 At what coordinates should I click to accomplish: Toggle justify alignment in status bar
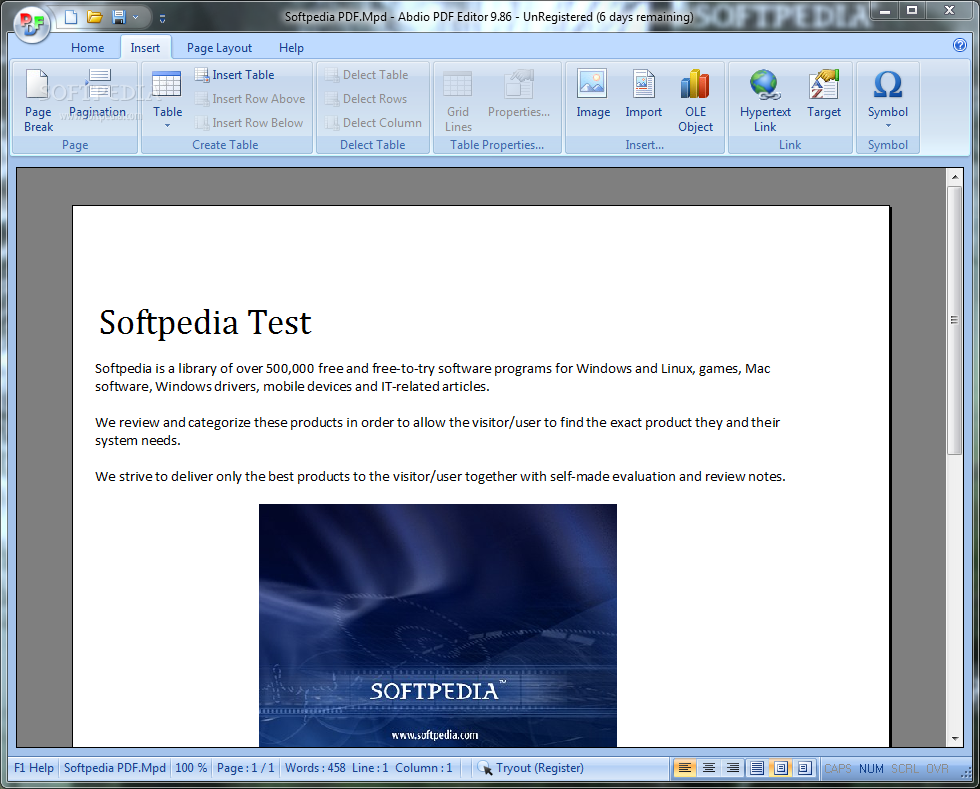[756, 768]
